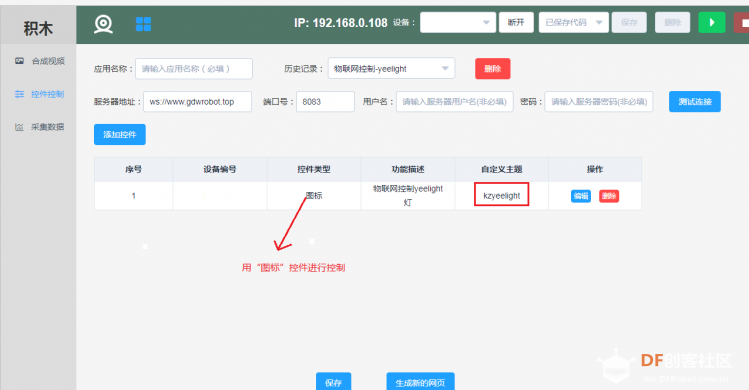Click the 物联网控制yeelight灯 description cell

[407, 195]
